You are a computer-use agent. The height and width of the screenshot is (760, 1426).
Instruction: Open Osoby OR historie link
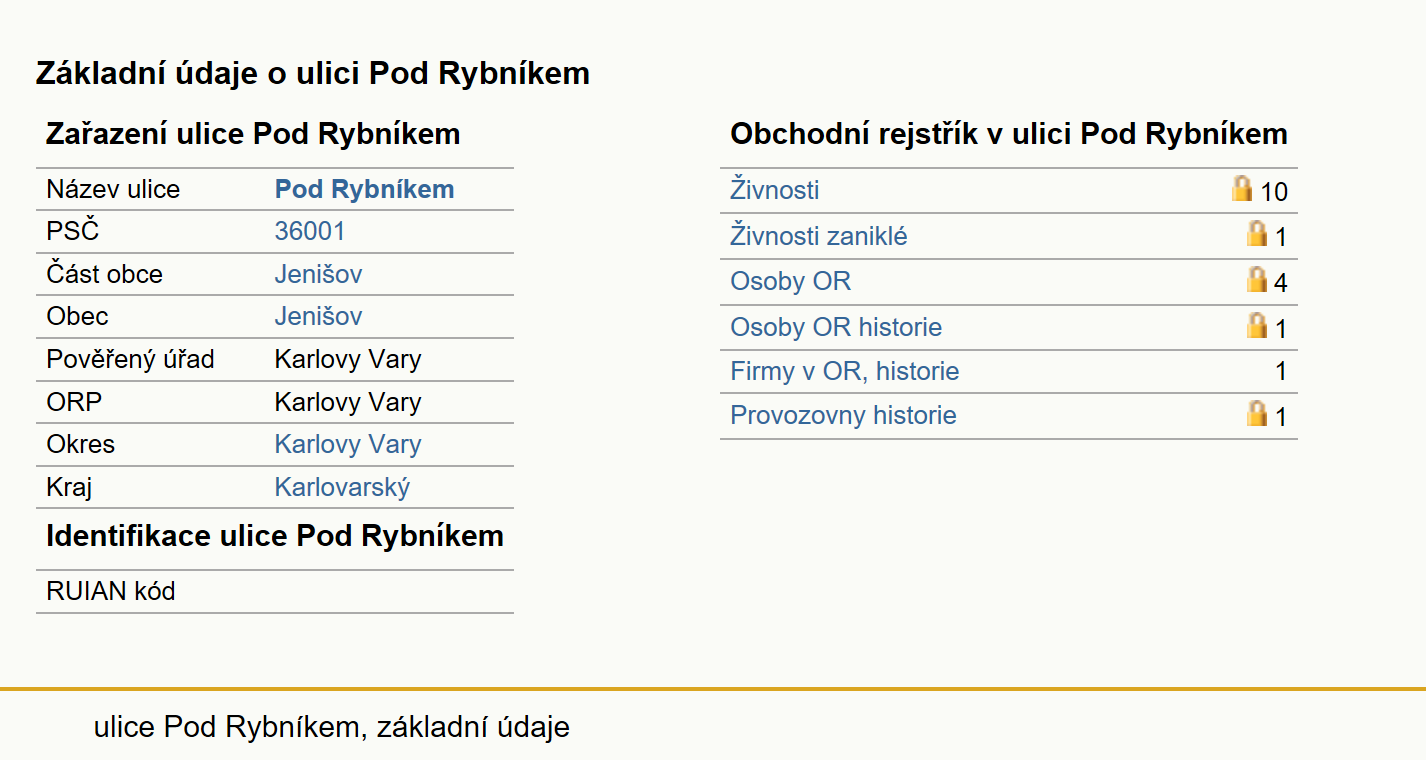point(836,327)
